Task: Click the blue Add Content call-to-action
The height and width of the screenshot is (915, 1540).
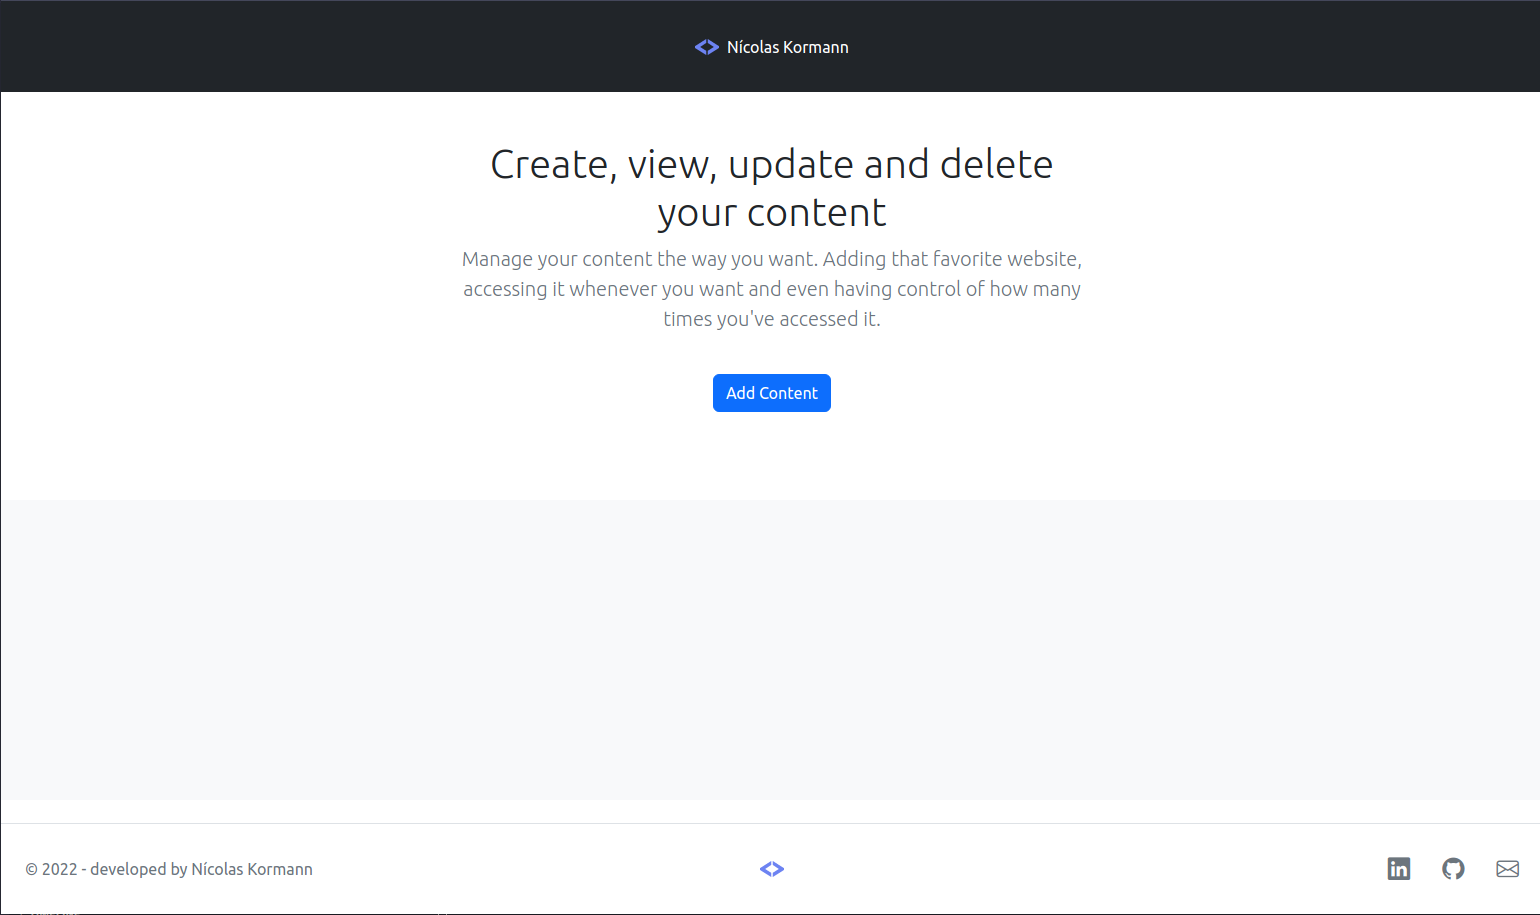Action: pos(771,392)
